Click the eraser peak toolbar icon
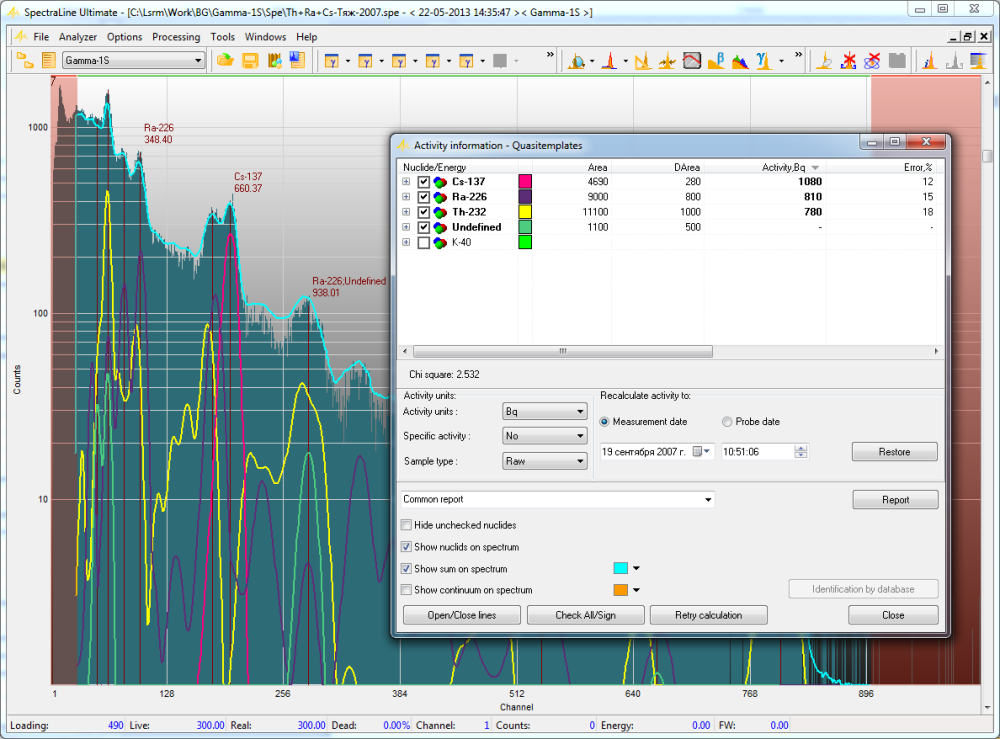This screenshot has height=739, width=1000. pos(824,61)
